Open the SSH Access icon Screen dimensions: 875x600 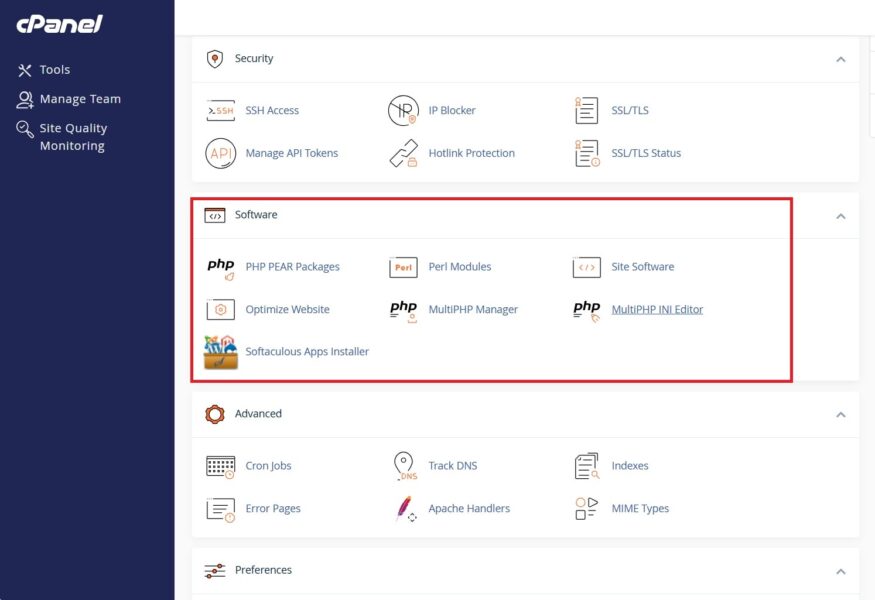[221, 110]
